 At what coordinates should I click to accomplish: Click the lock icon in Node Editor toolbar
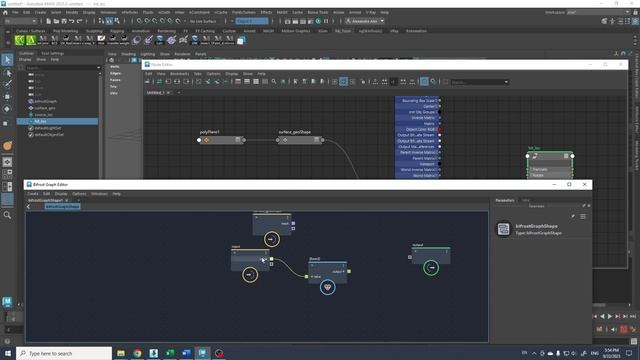click(362, 82)
